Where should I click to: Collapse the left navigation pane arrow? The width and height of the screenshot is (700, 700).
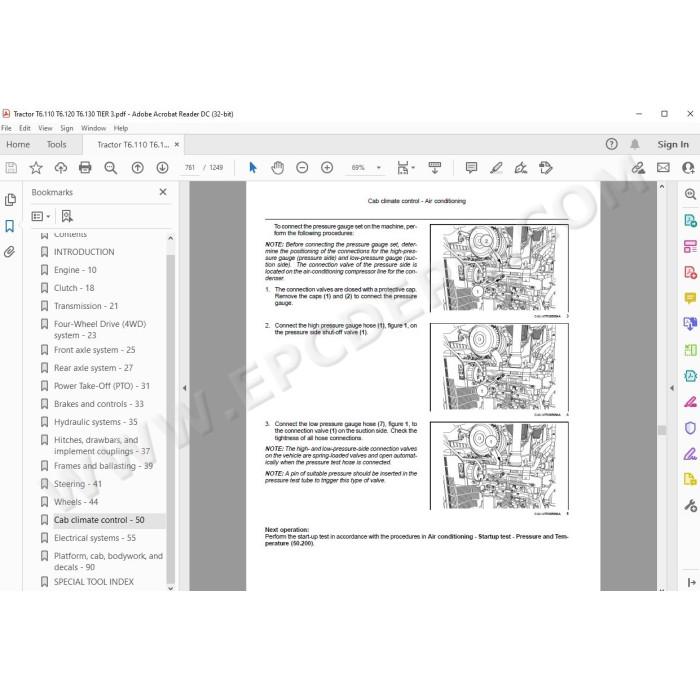coord(184,388)
